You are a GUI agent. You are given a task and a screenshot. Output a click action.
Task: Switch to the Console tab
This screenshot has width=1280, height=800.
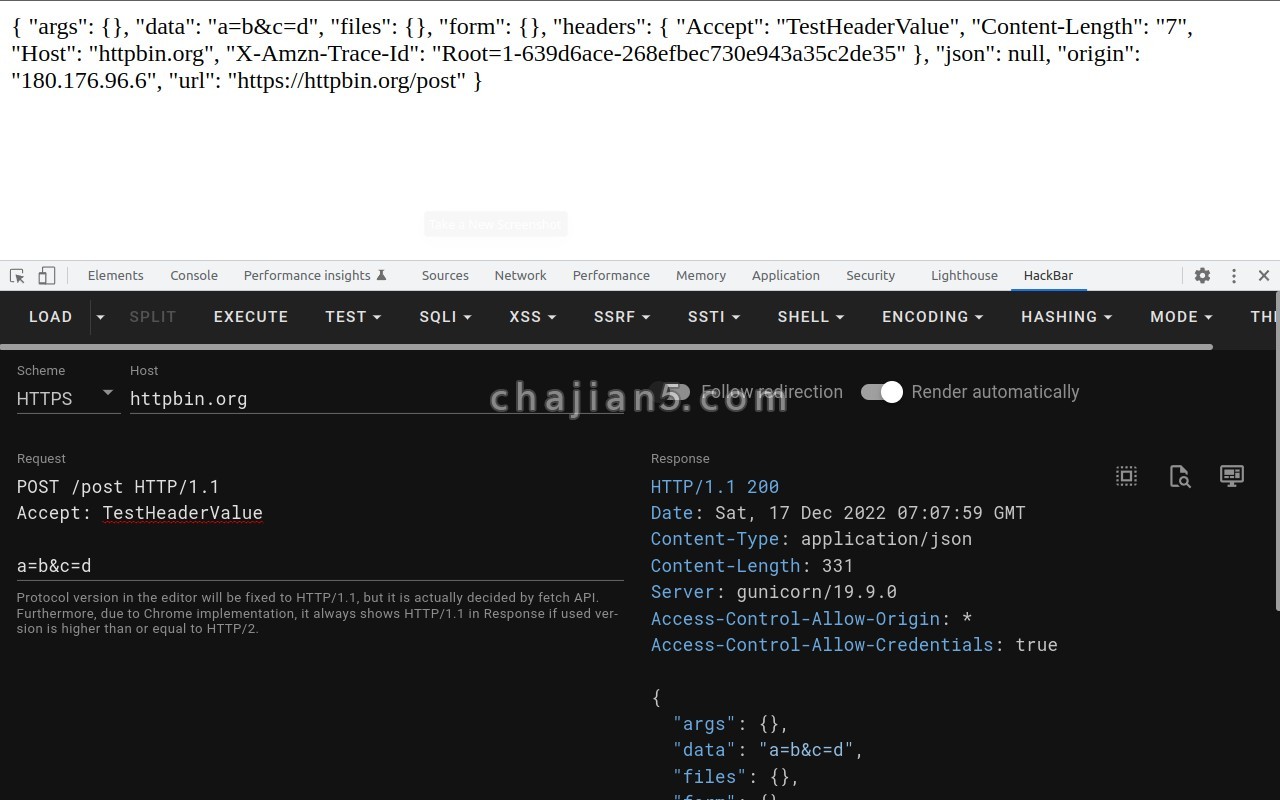pos(194,276)
